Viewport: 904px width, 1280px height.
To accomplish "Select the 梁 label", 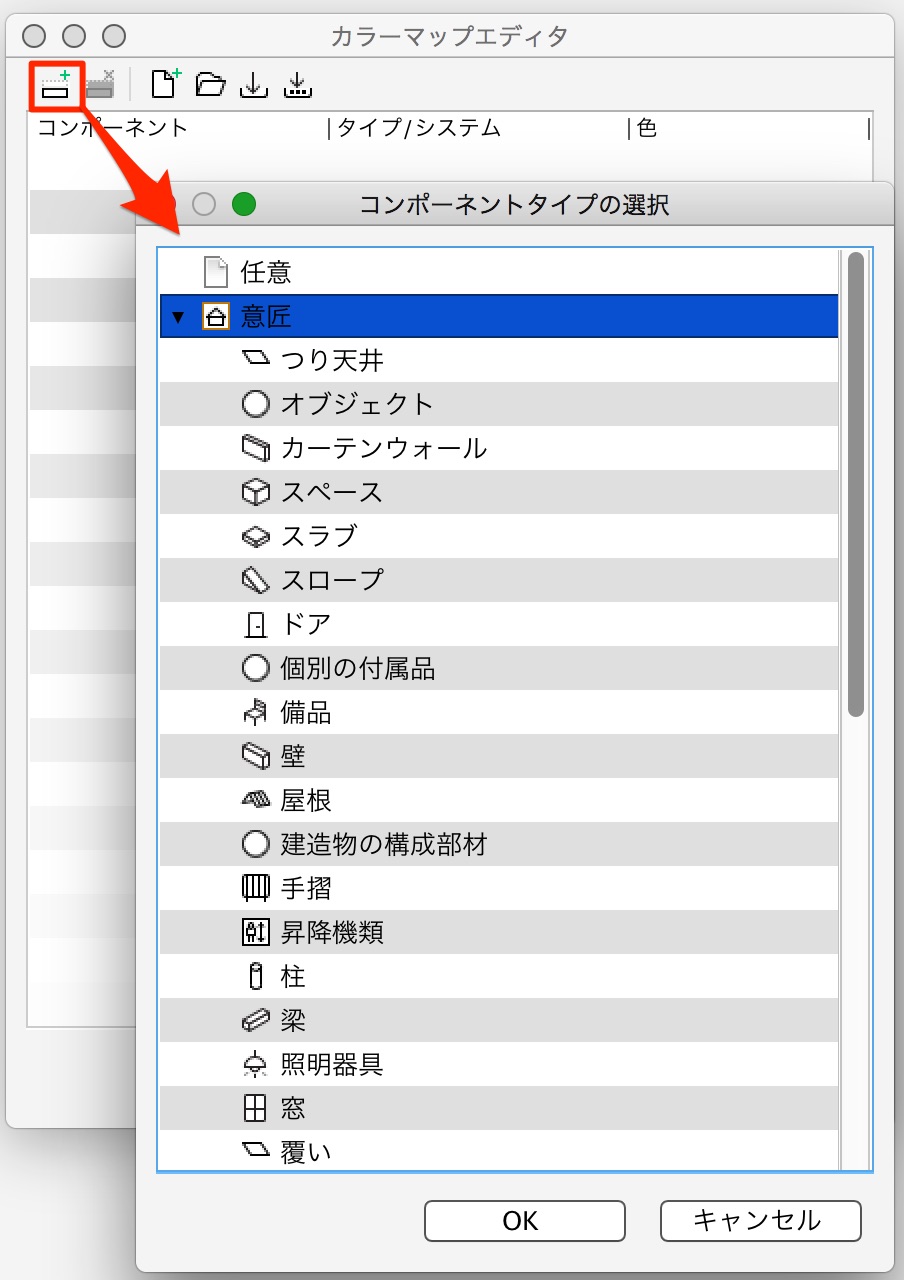I will click(x=293, y=1021).
